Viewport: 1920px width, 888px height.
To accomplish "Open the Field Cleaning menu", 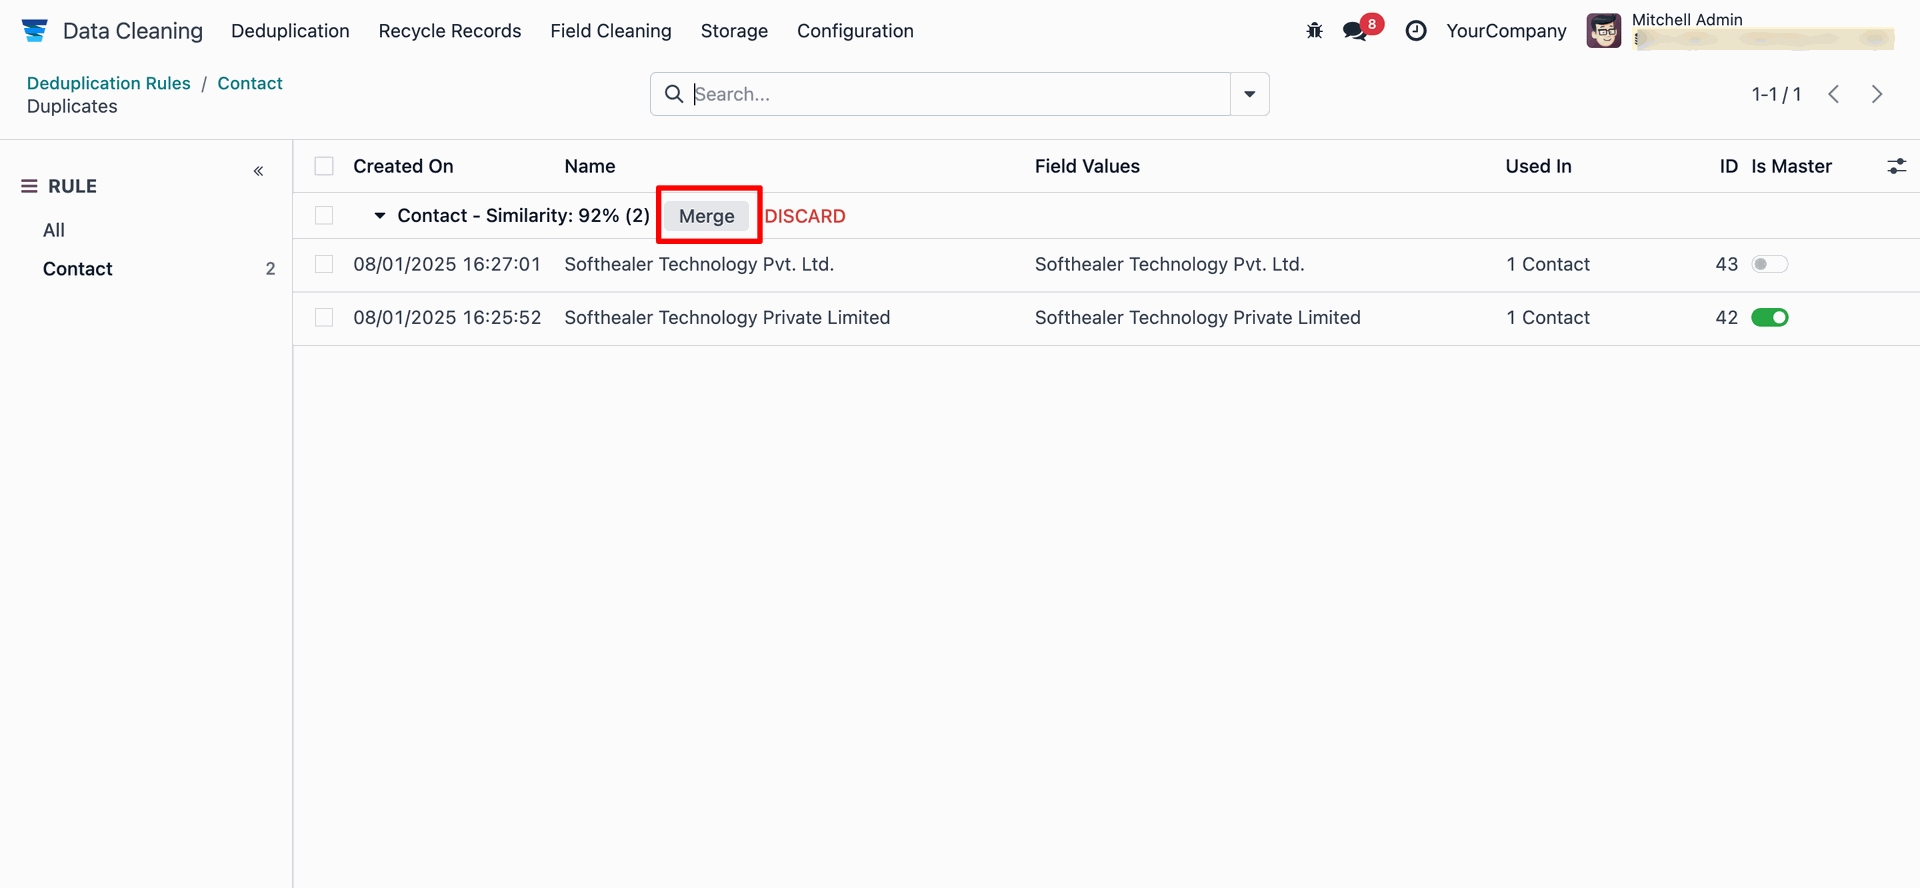I will [611, 31].
